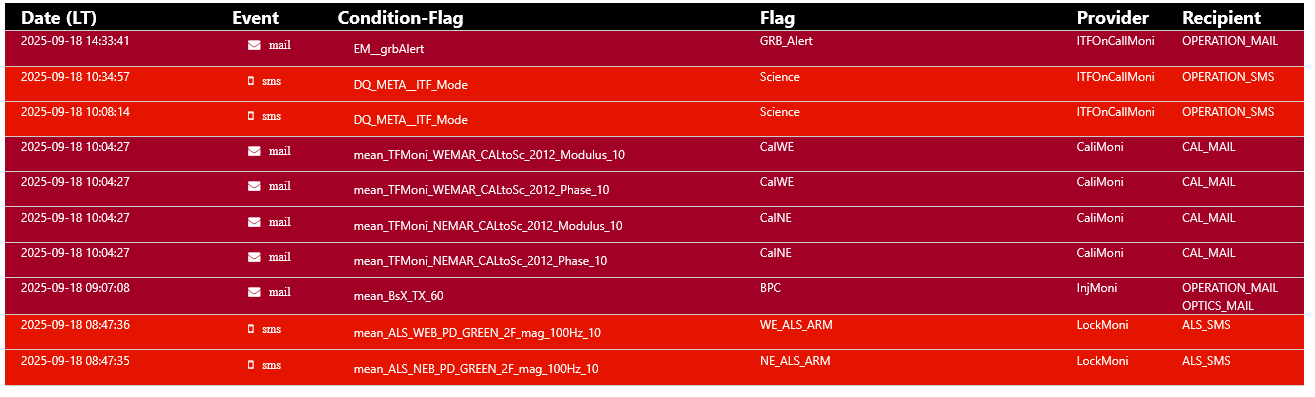The image size is (1315, 397).
Task: Click mail icon for mean_BsX_TX_60 row
Action: coord(254,292)
